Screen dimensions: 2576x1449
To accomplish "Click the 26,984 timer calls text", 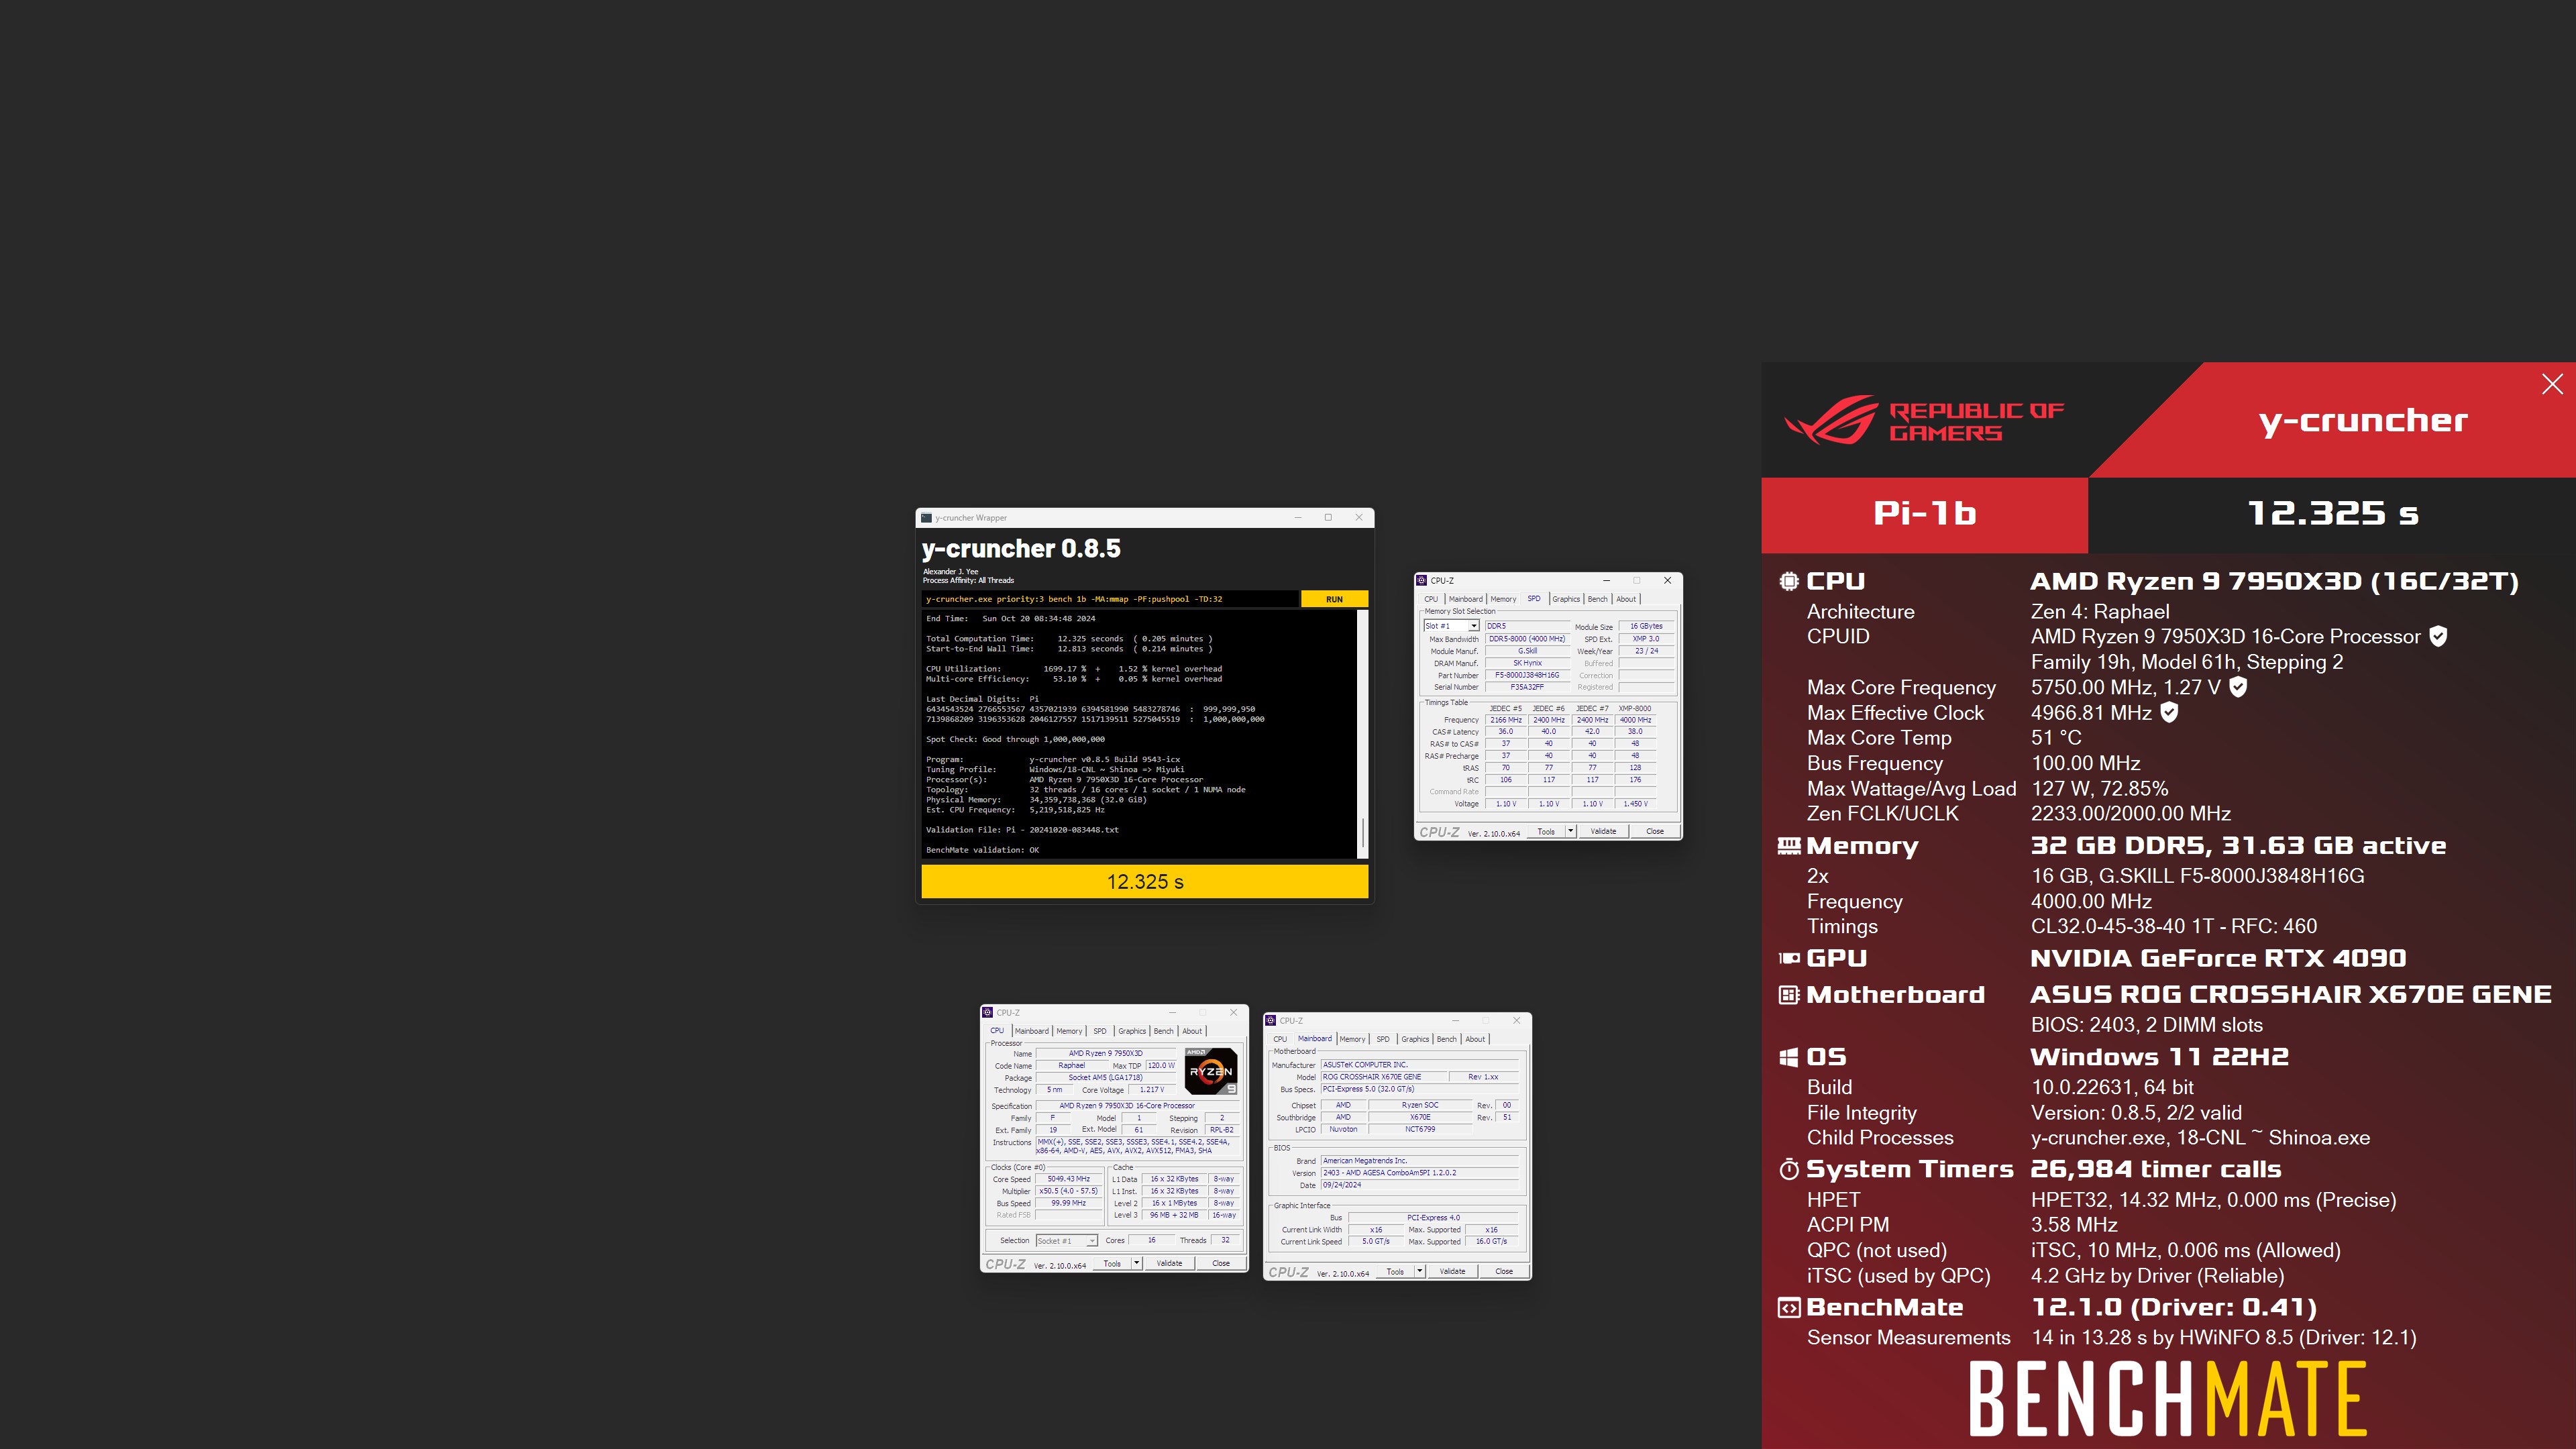I will tap(2156, 1169).
